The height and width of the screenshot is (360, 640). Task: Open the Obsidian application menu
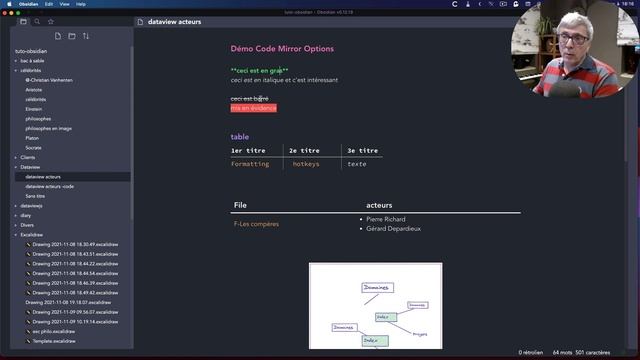[28, 4]
